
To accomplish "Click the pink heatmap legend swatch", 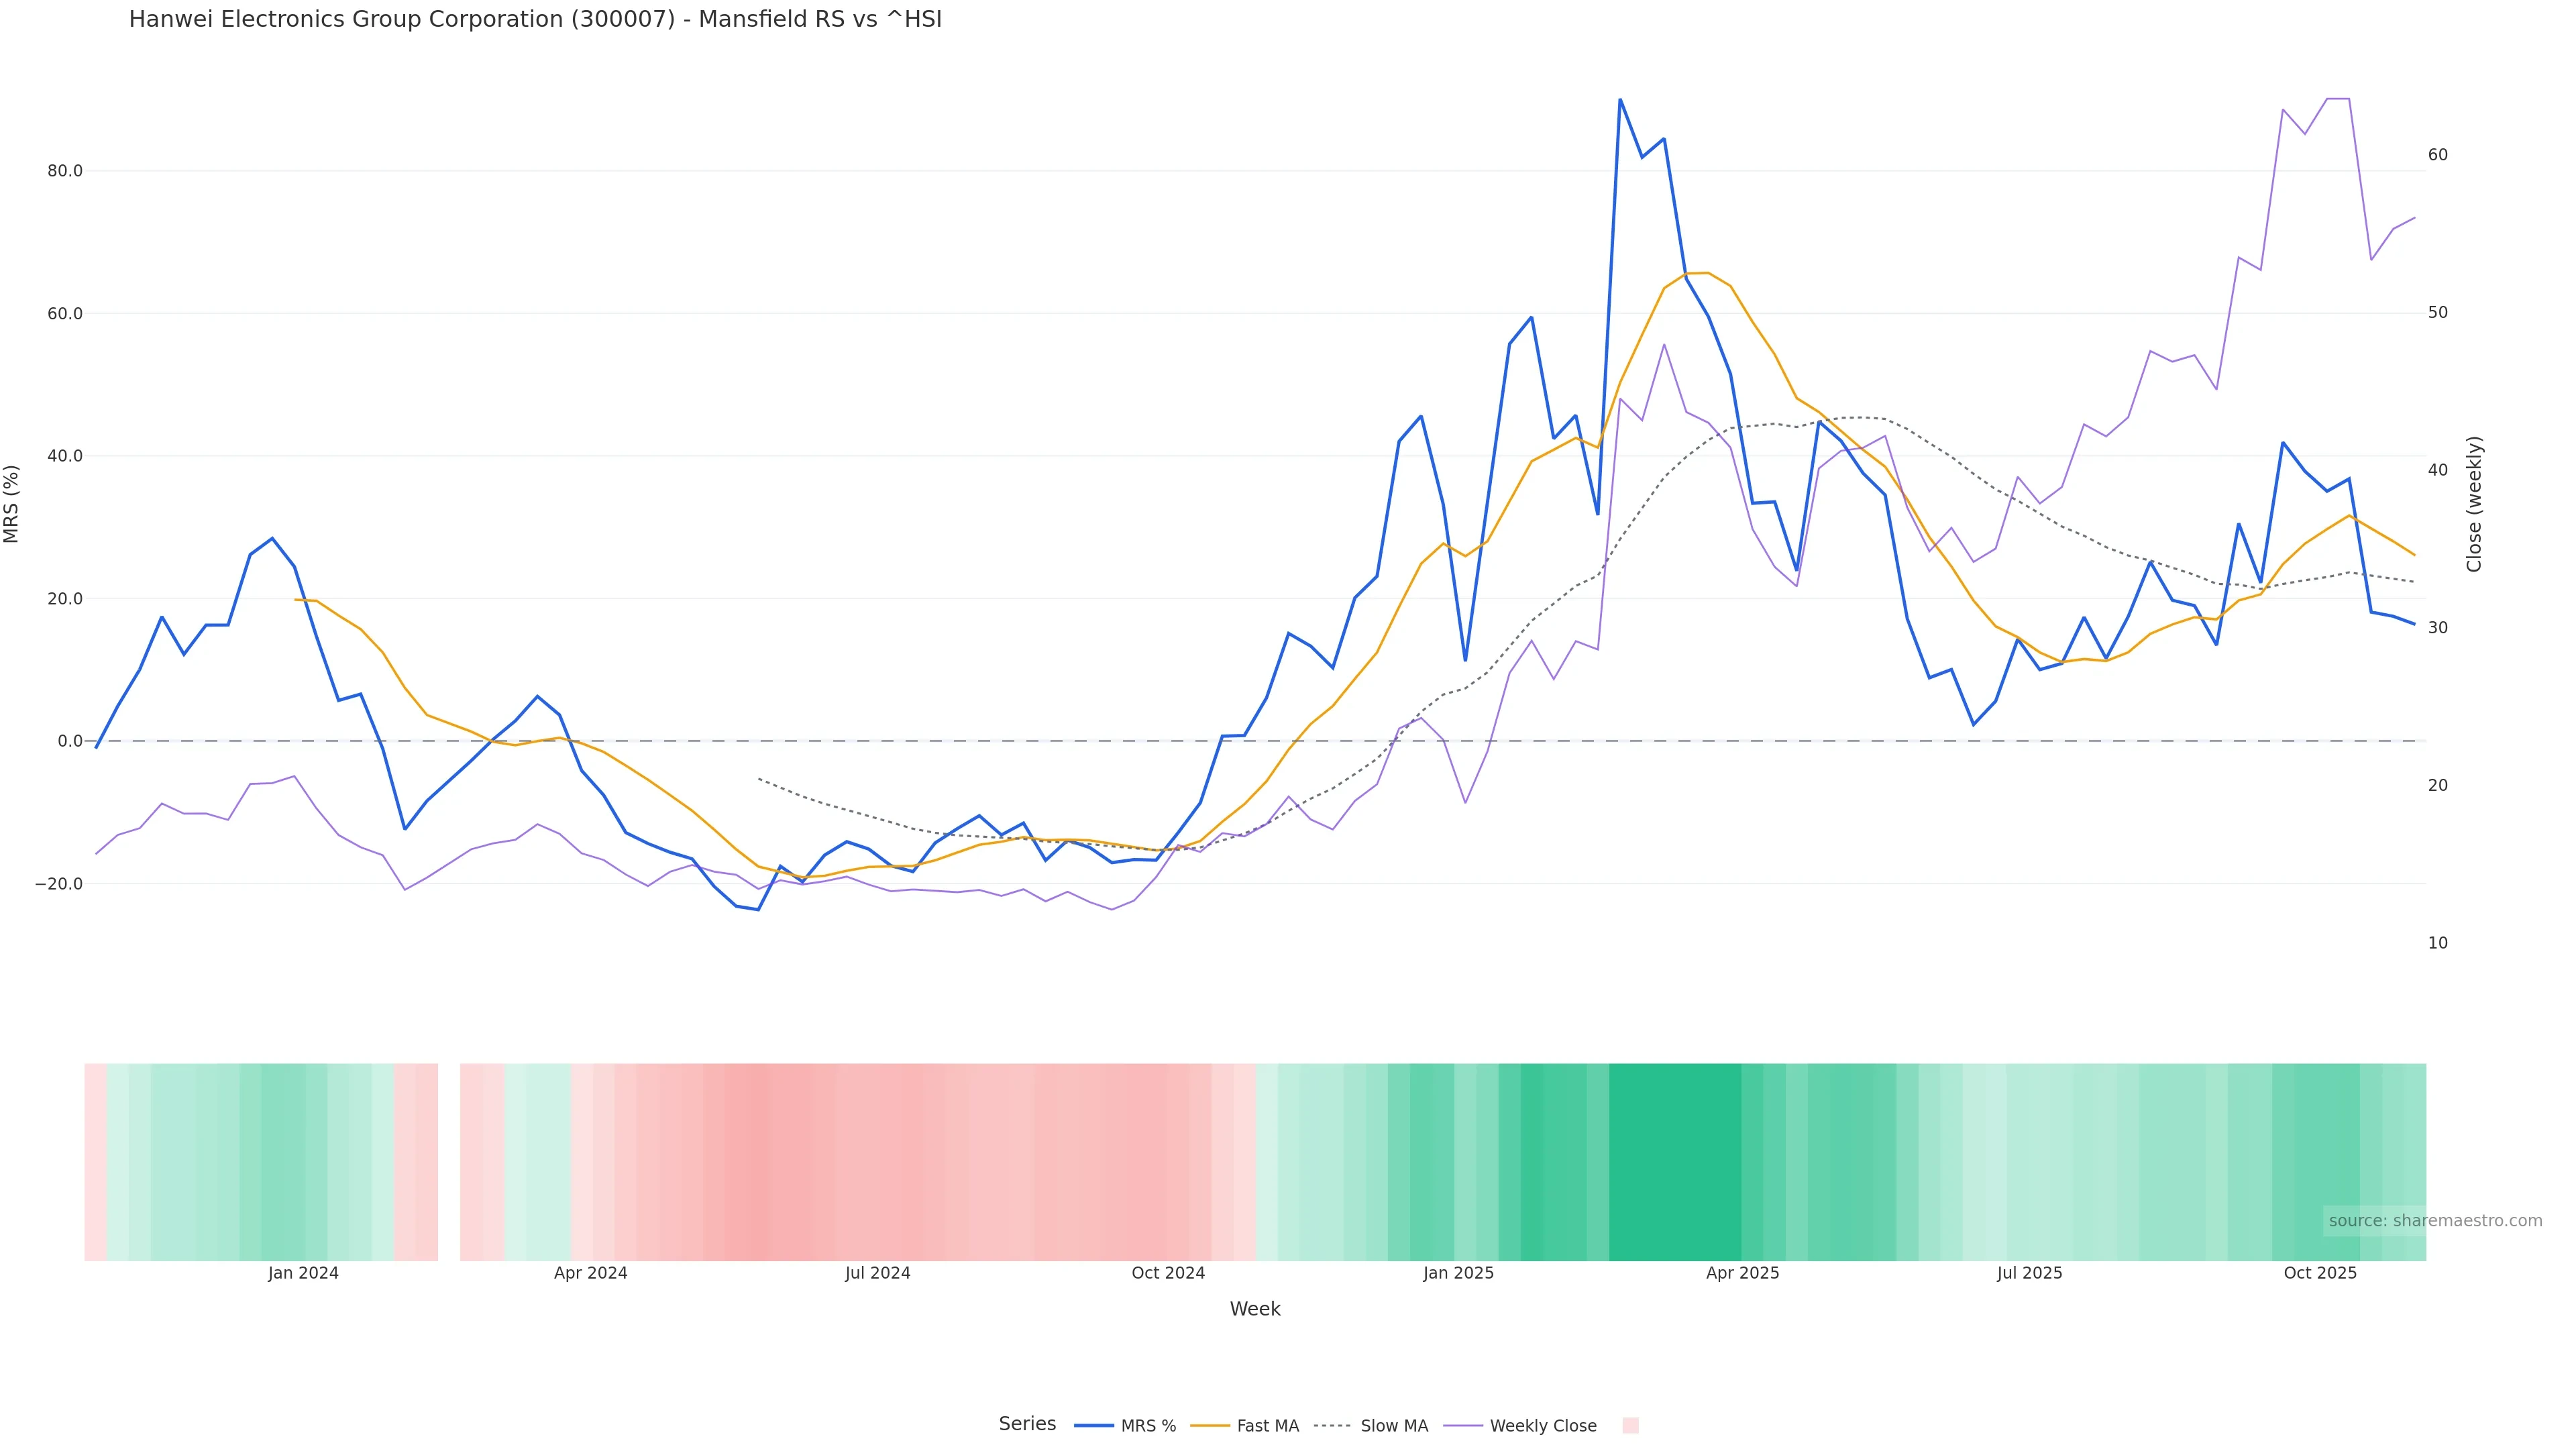I will point(1630,1426).
